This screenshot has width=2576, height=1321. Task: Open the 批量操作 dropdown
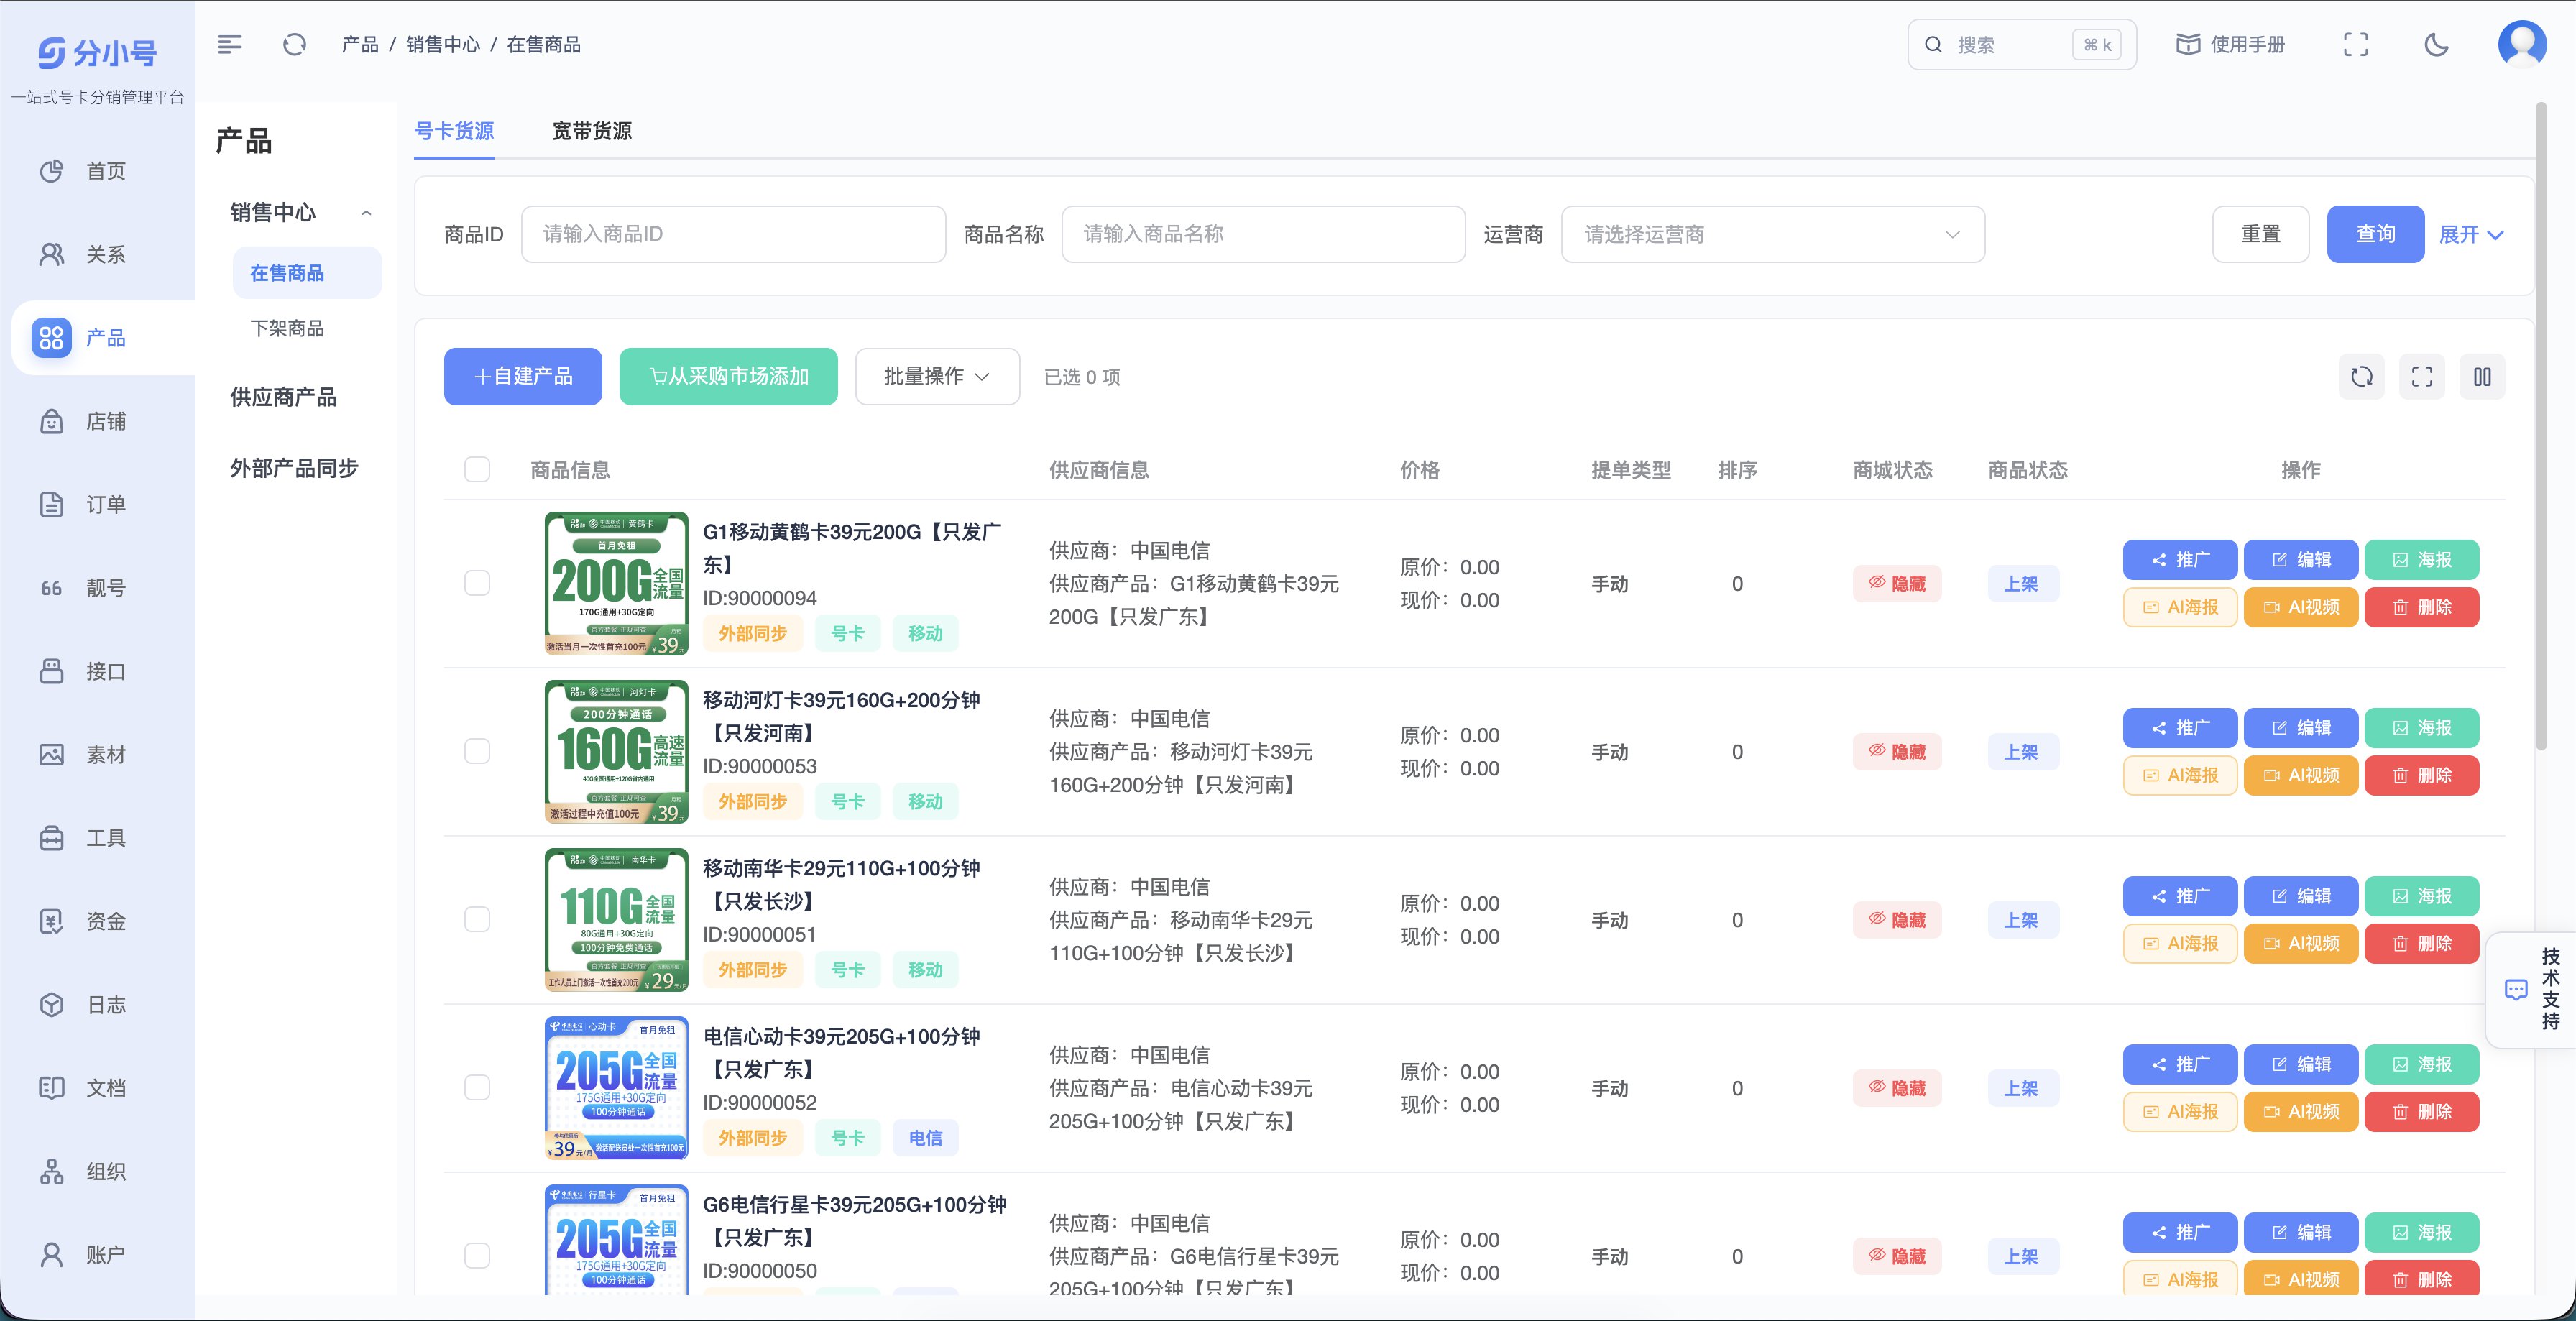coord(936,377)
